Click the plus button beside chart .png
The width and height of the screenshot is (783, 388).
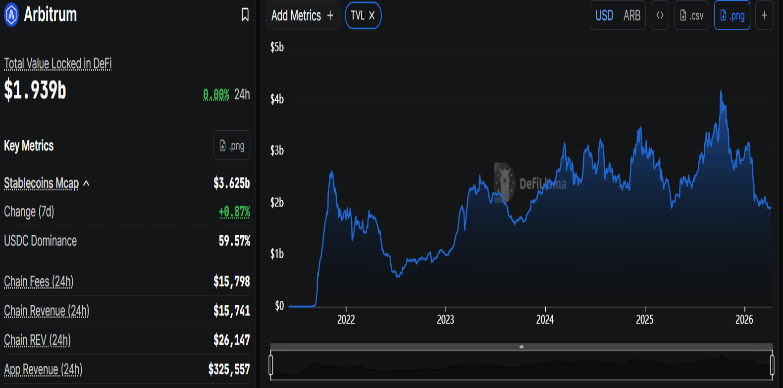tap(765, 15)
